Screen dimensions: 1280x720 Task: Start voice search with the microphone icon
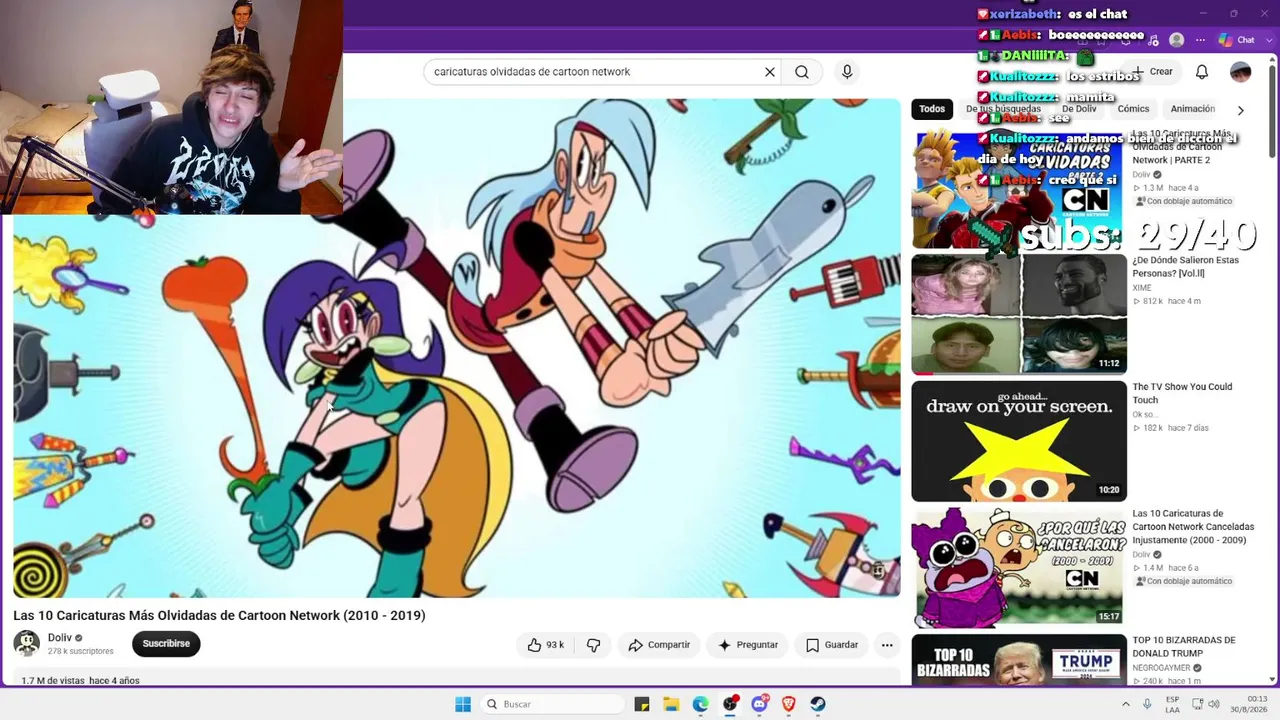(847, 72)
